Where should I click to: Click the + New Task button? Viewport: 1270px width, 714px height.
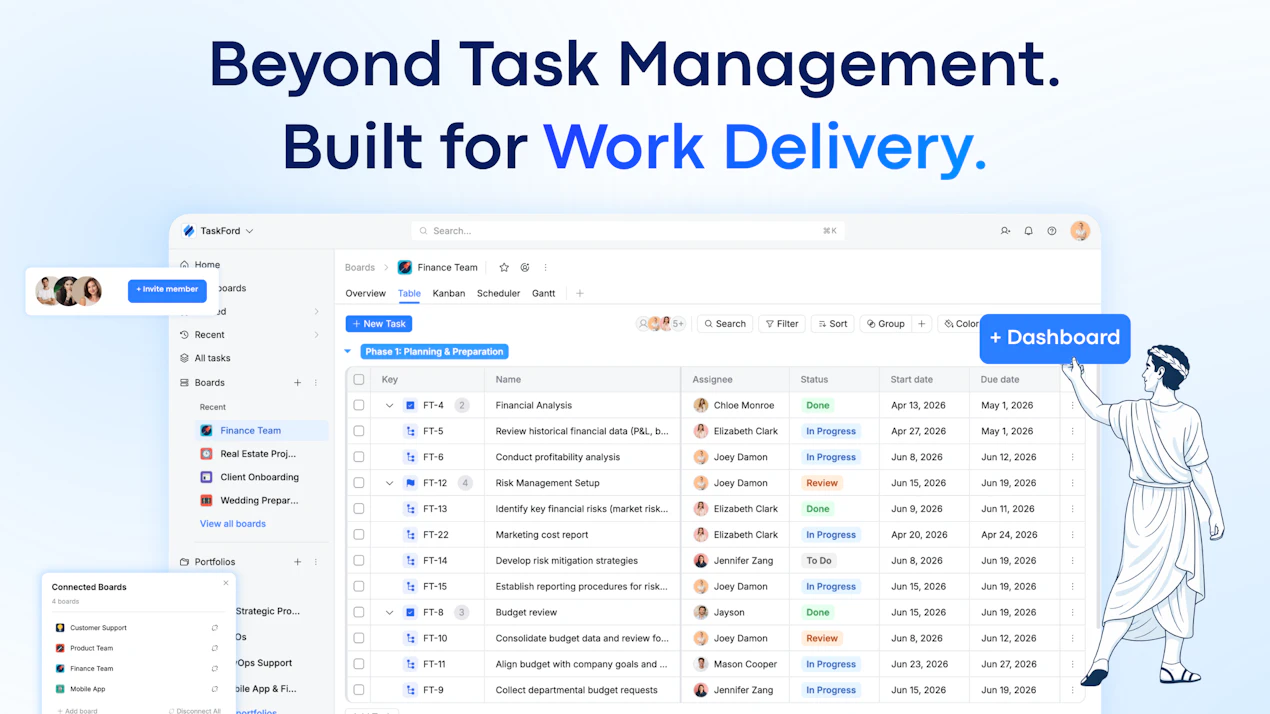pyautogui.click(x=379, y=324)
